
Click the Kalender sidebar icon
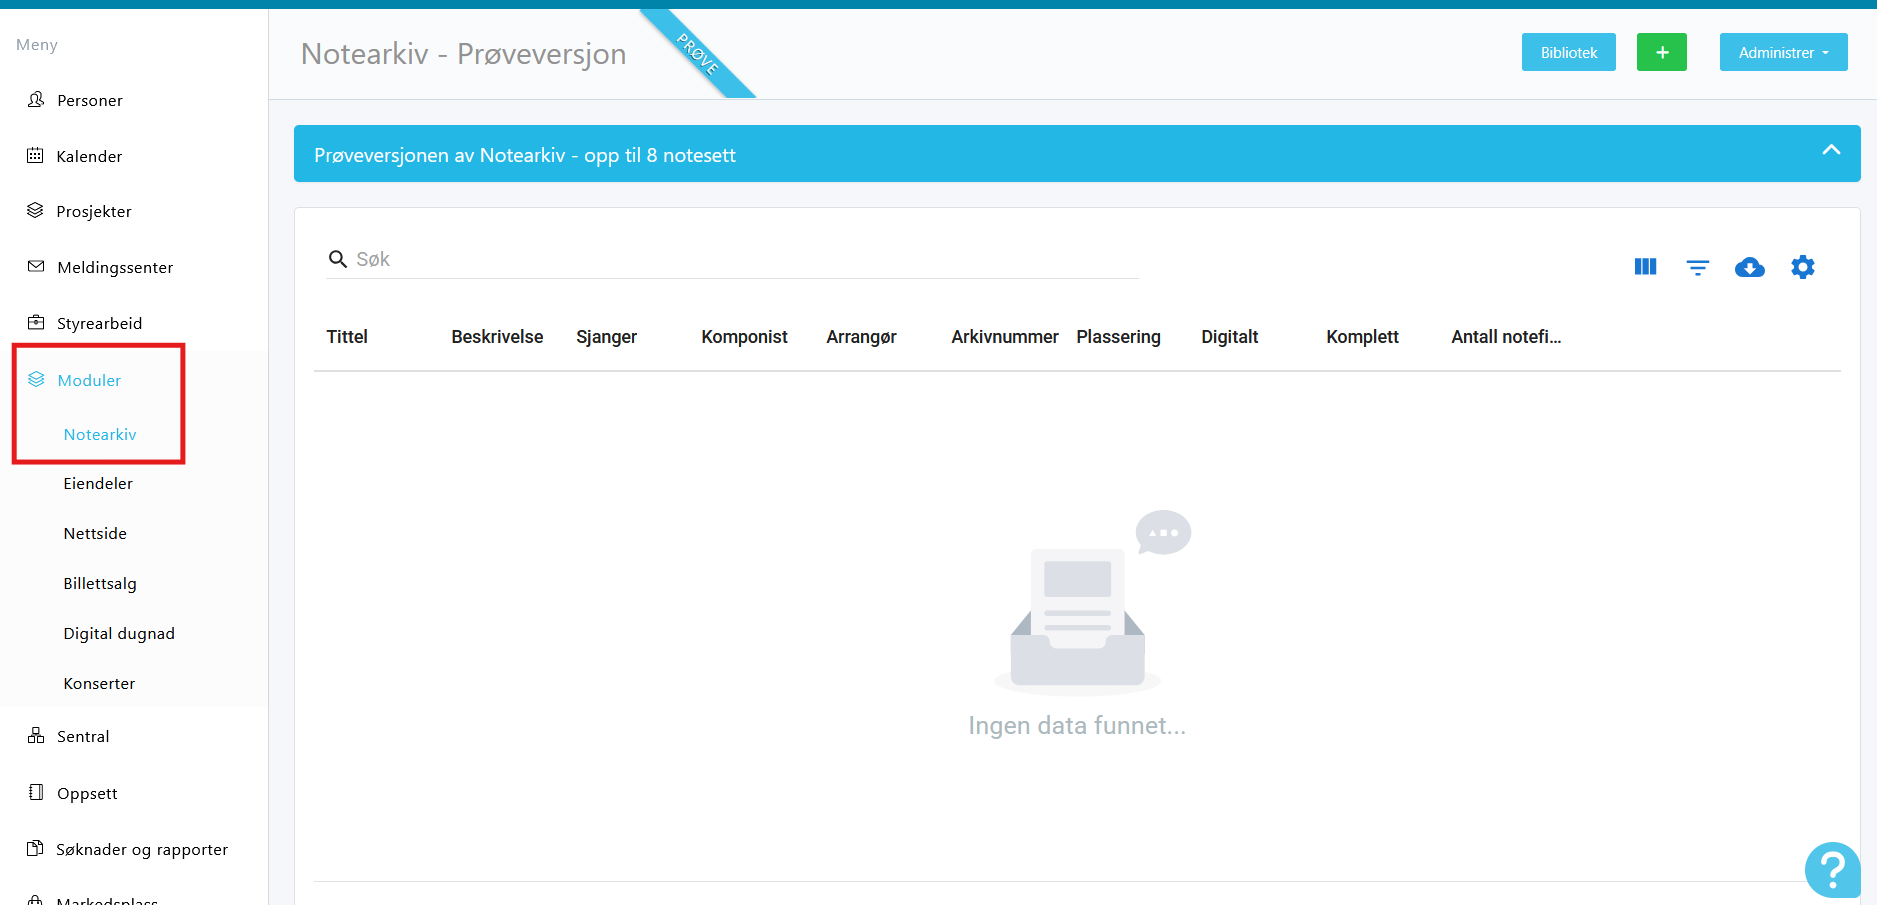point(36,156)
